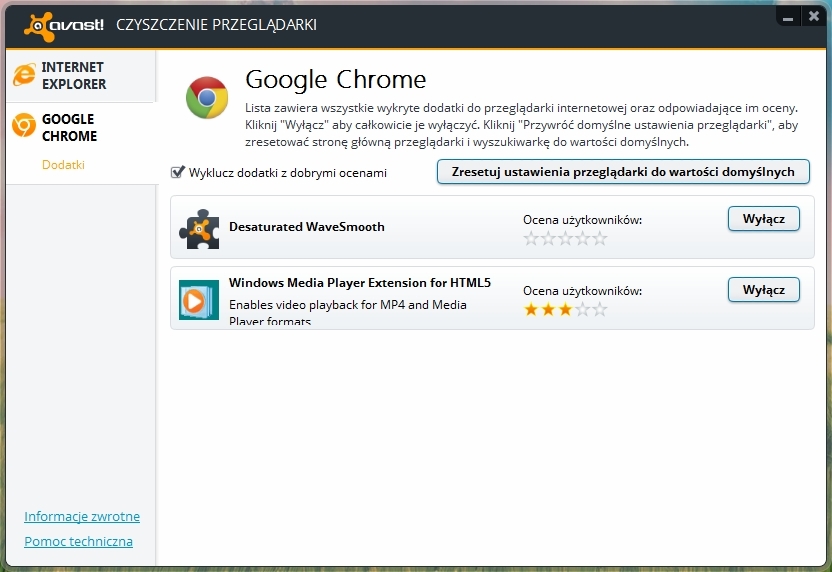Screen dimensions: 832x572
Task: Disable the Desaturated WaveSmooth add-on
Action: pyautogui.click(x=764, y=219)
